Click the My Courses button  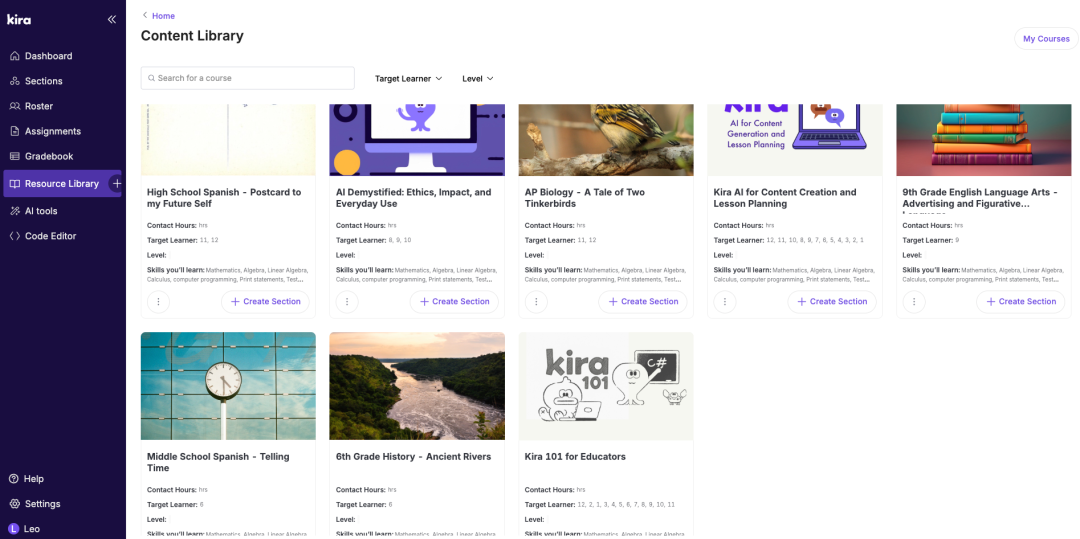pyautogui.click(x=1046, y=39)
